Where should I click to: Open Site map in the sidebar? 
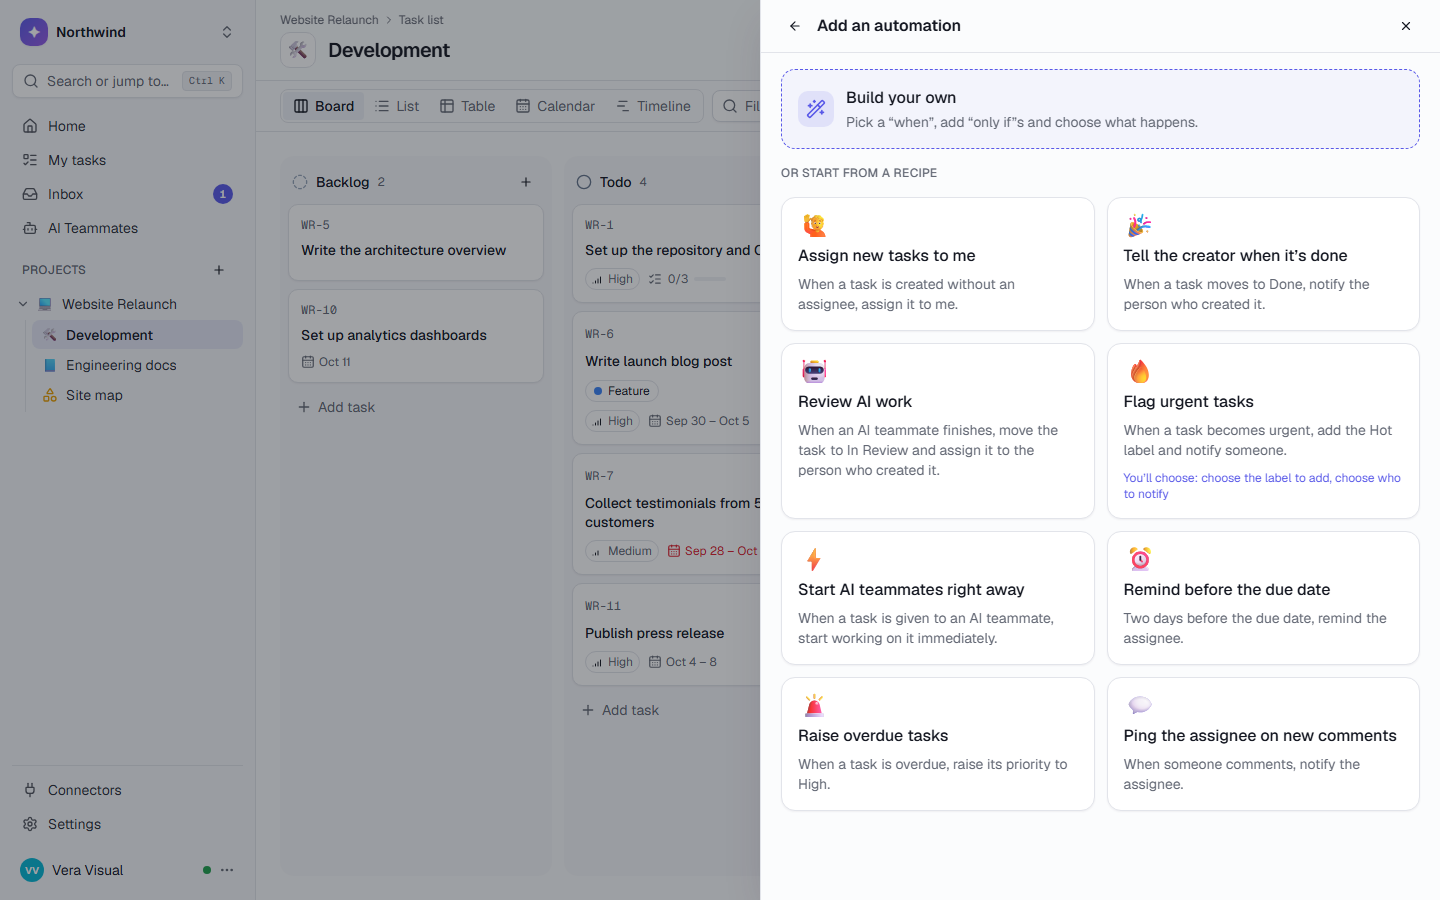point(137,395)
